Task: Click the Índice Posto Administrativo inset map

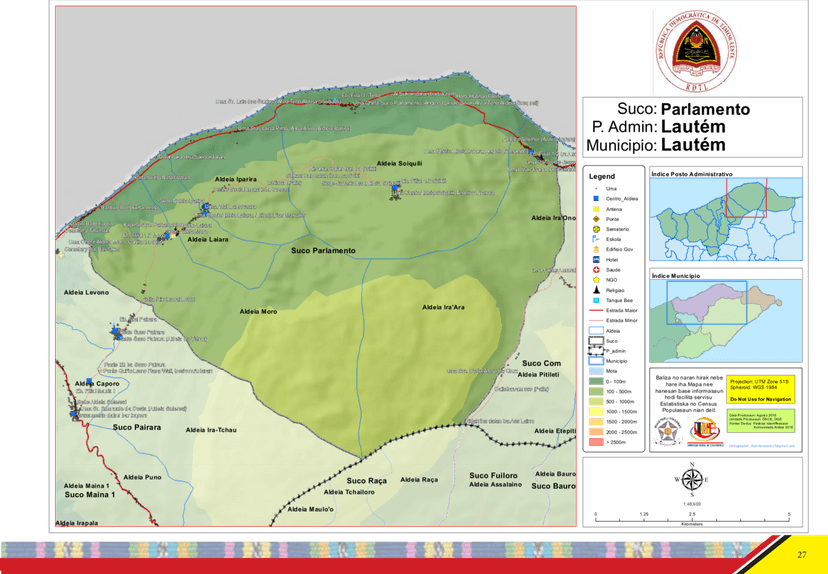Action: point(726,219)
